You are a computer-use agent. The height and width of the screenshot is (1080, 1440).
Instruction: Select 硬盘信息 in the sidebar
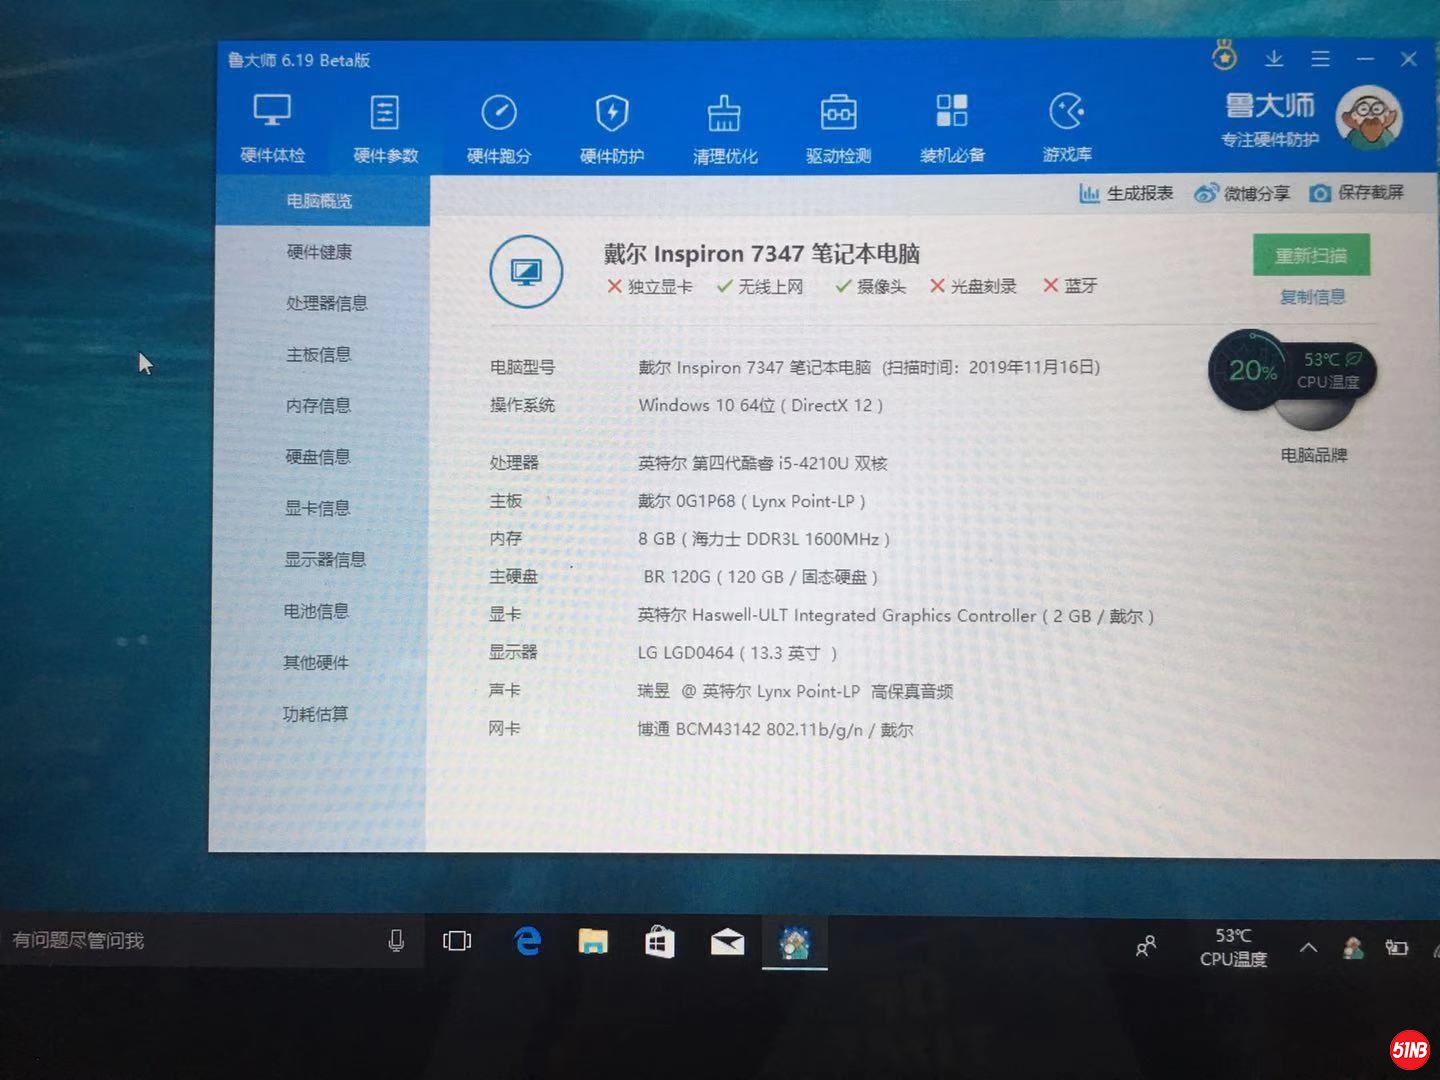click(x=318, y=457)
